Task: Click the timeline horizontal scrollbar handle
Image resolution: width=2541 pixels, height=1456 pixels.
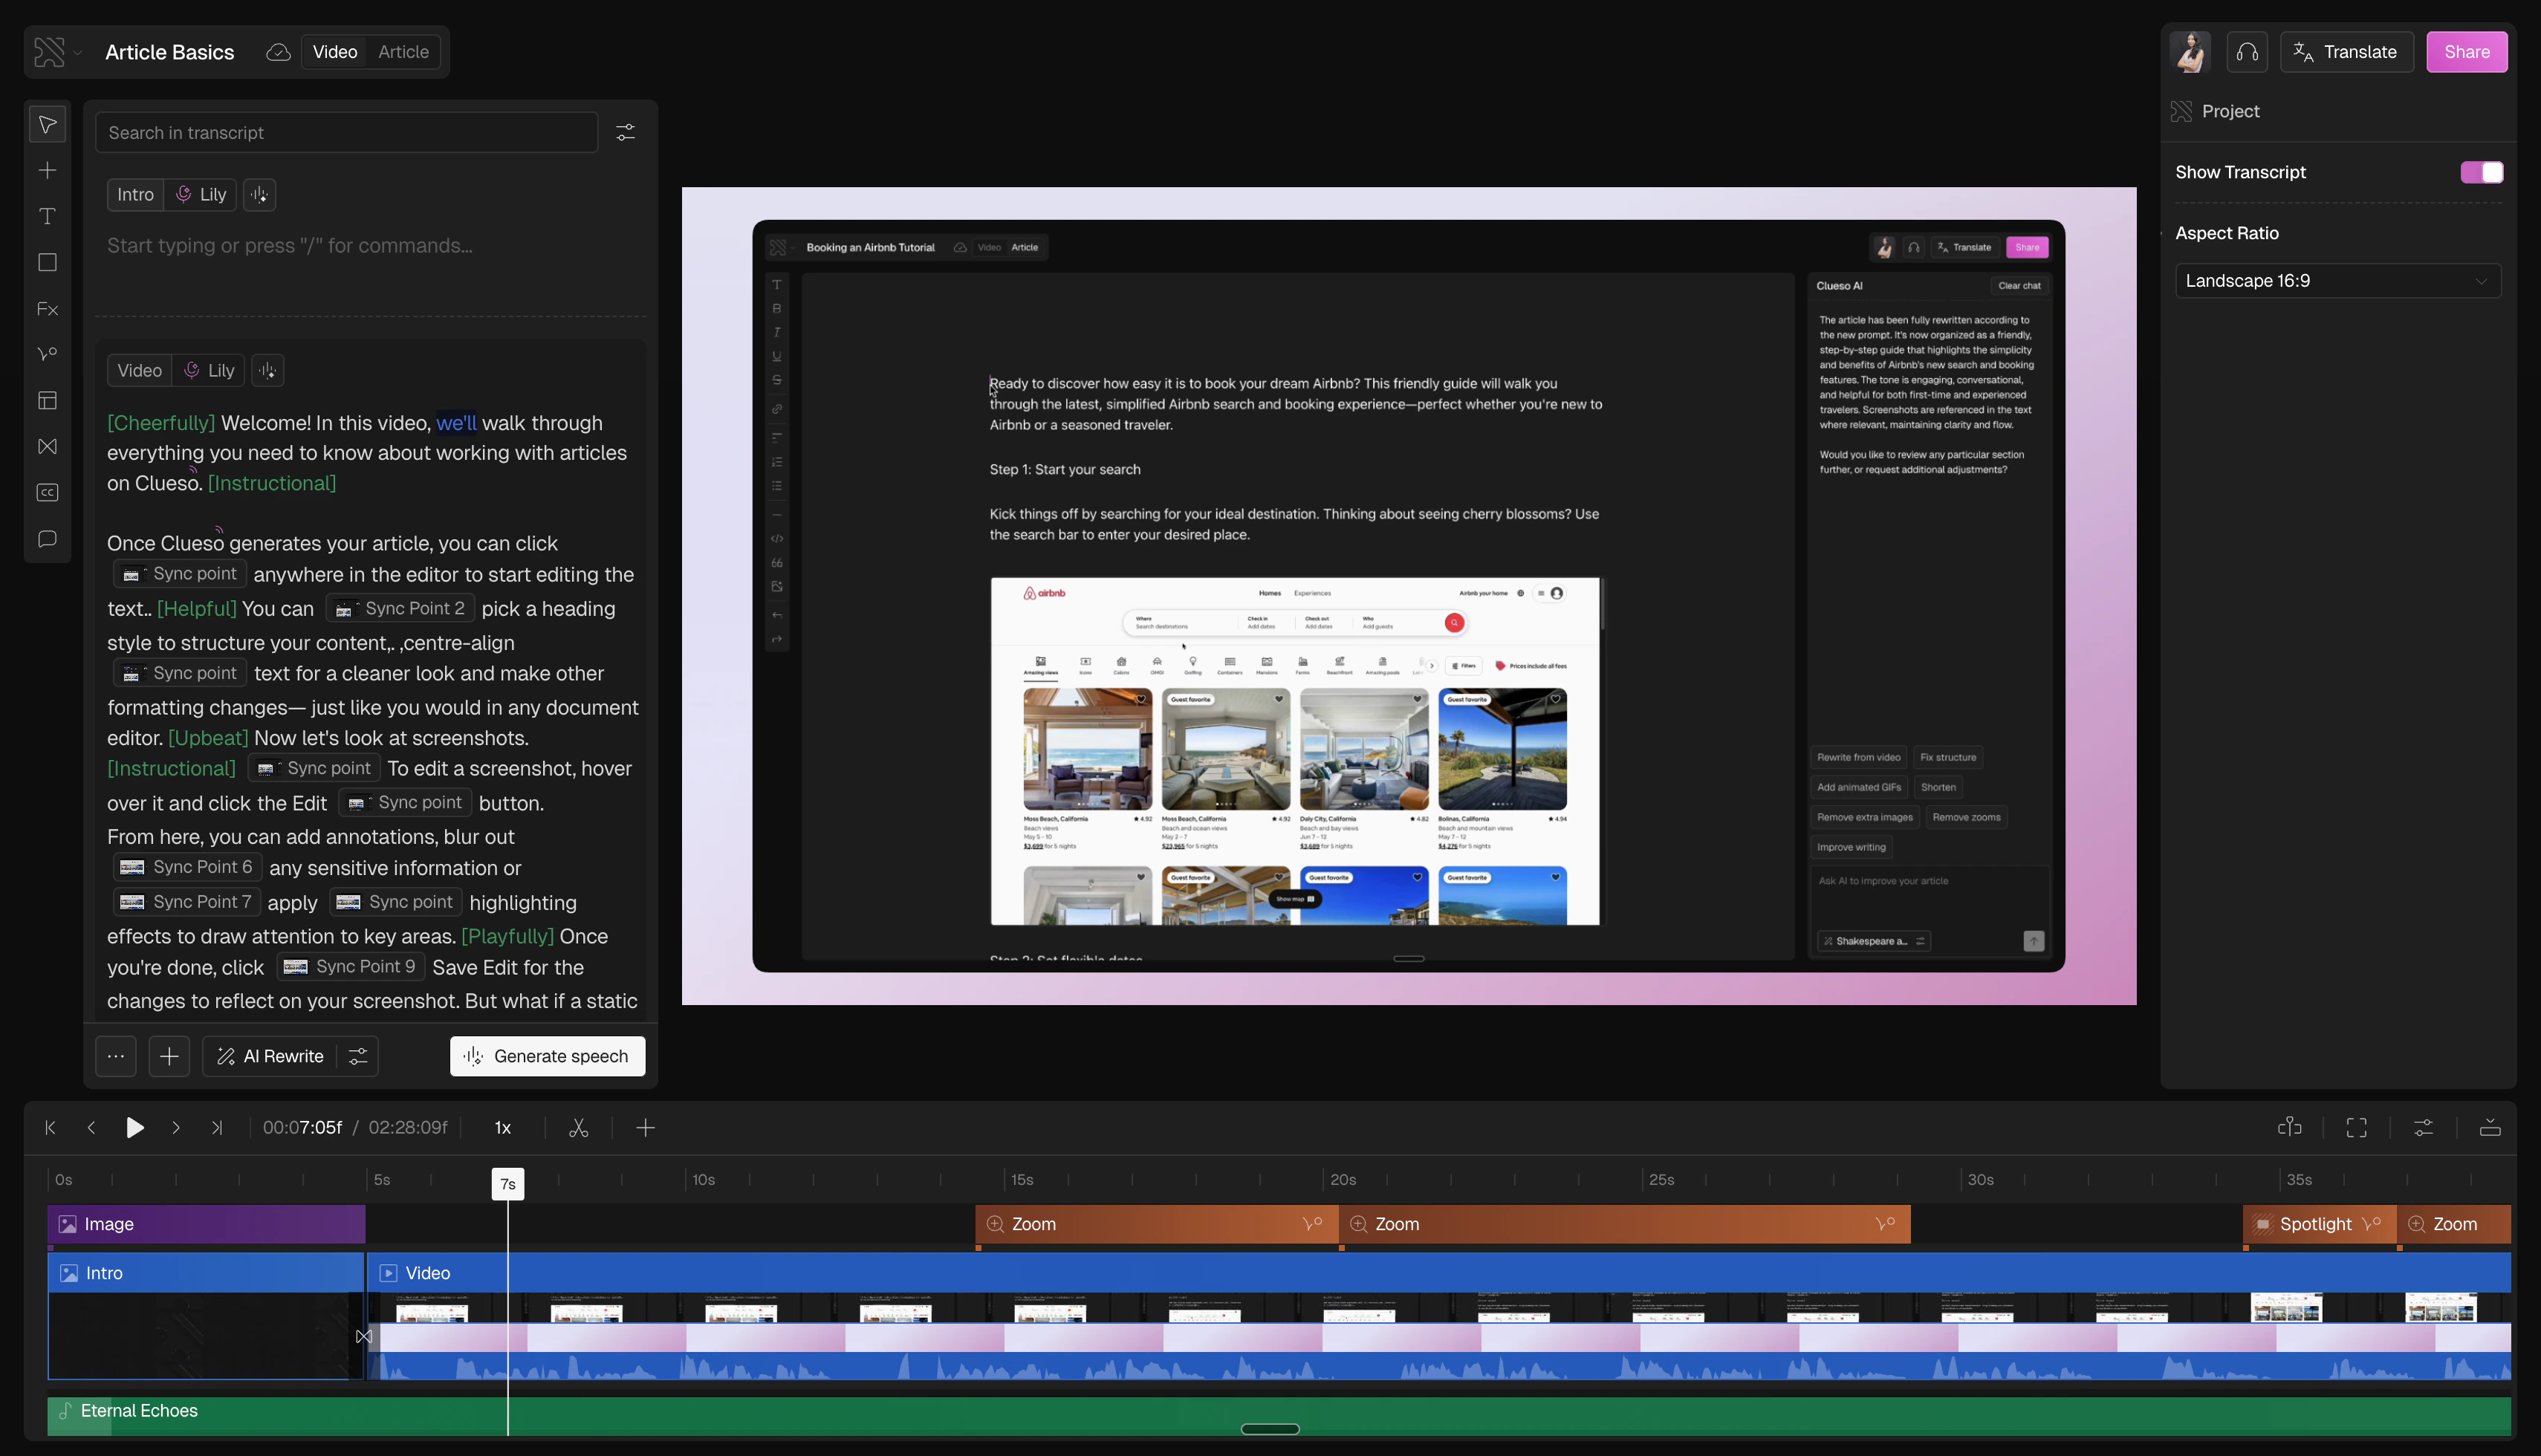Action: point(1269,1429)
